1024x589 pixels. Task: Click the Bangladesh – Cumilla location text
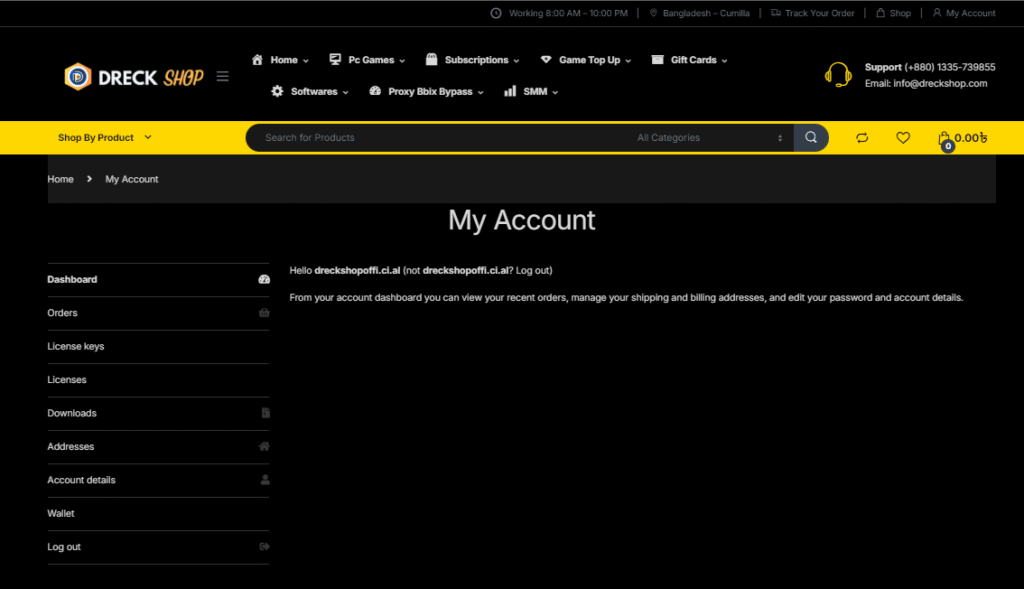pos(706,13)
